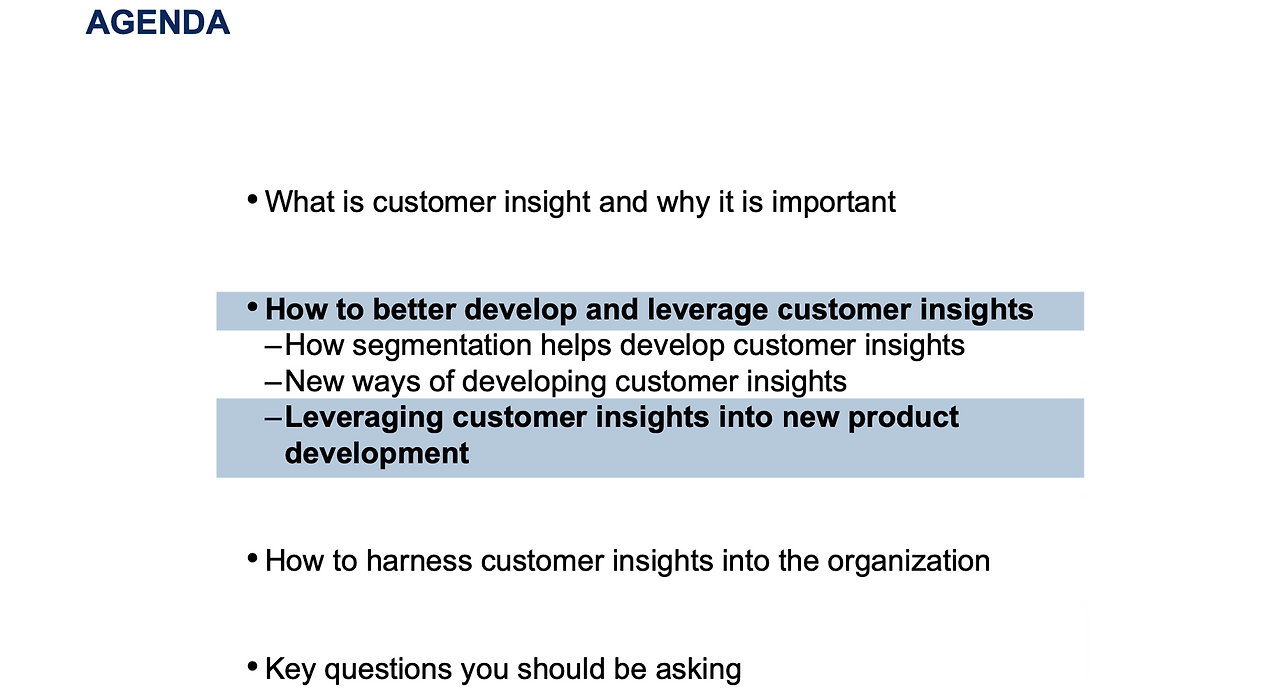Click the dash before "New ways of developing"

(273, 383)
